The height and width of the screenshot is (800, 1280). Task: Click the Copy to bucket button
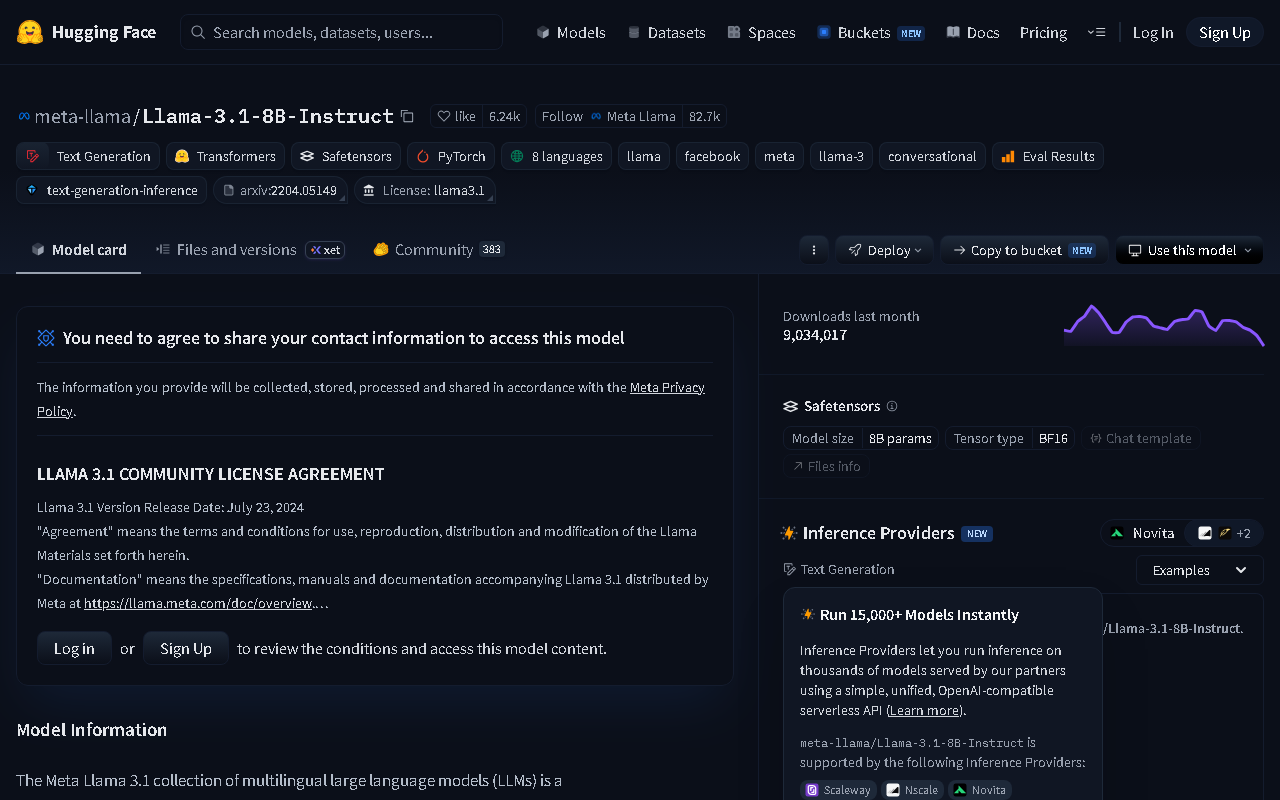point(1024,250)
